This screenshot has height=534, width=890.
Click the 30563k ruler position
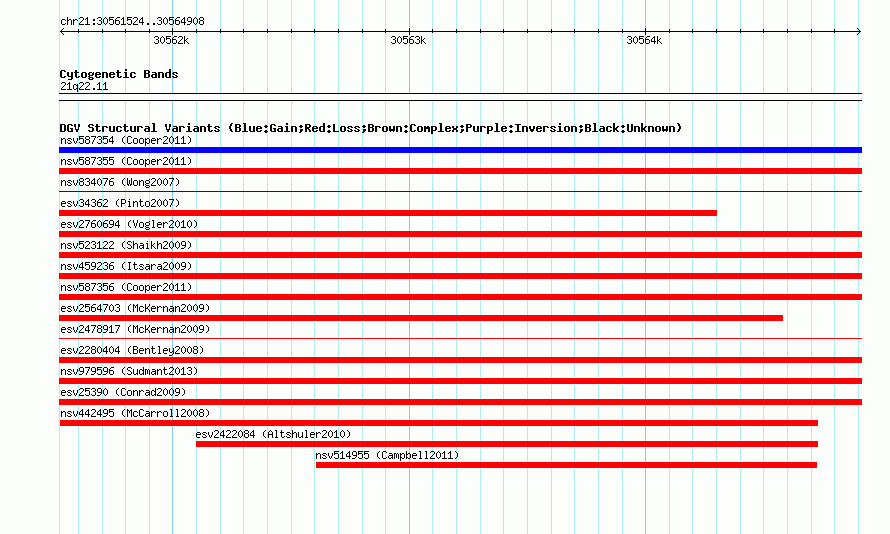tap(408, 40)
